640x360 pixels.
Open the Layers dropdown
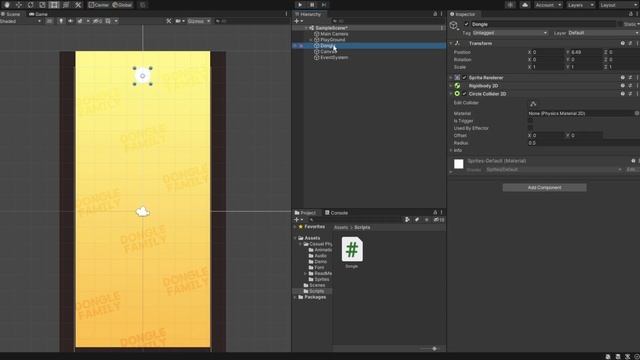(580, 5)
